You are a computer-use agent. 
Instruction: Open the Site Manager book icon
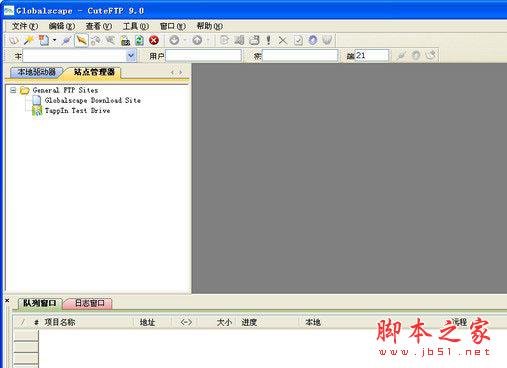coord(14,41)
